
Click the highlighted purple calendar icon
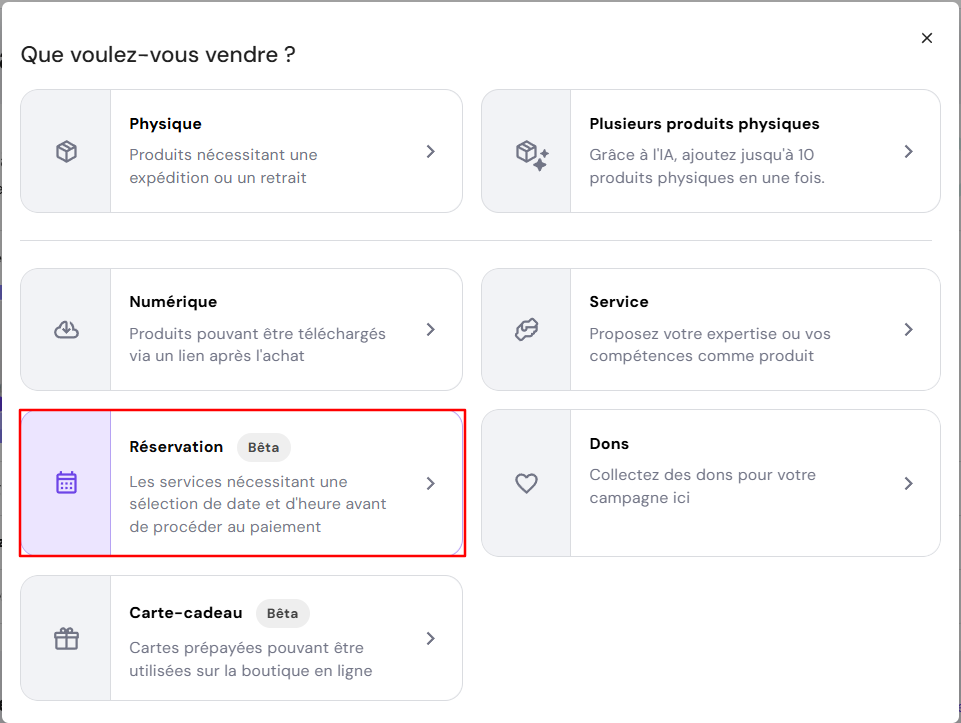point(65,483)
